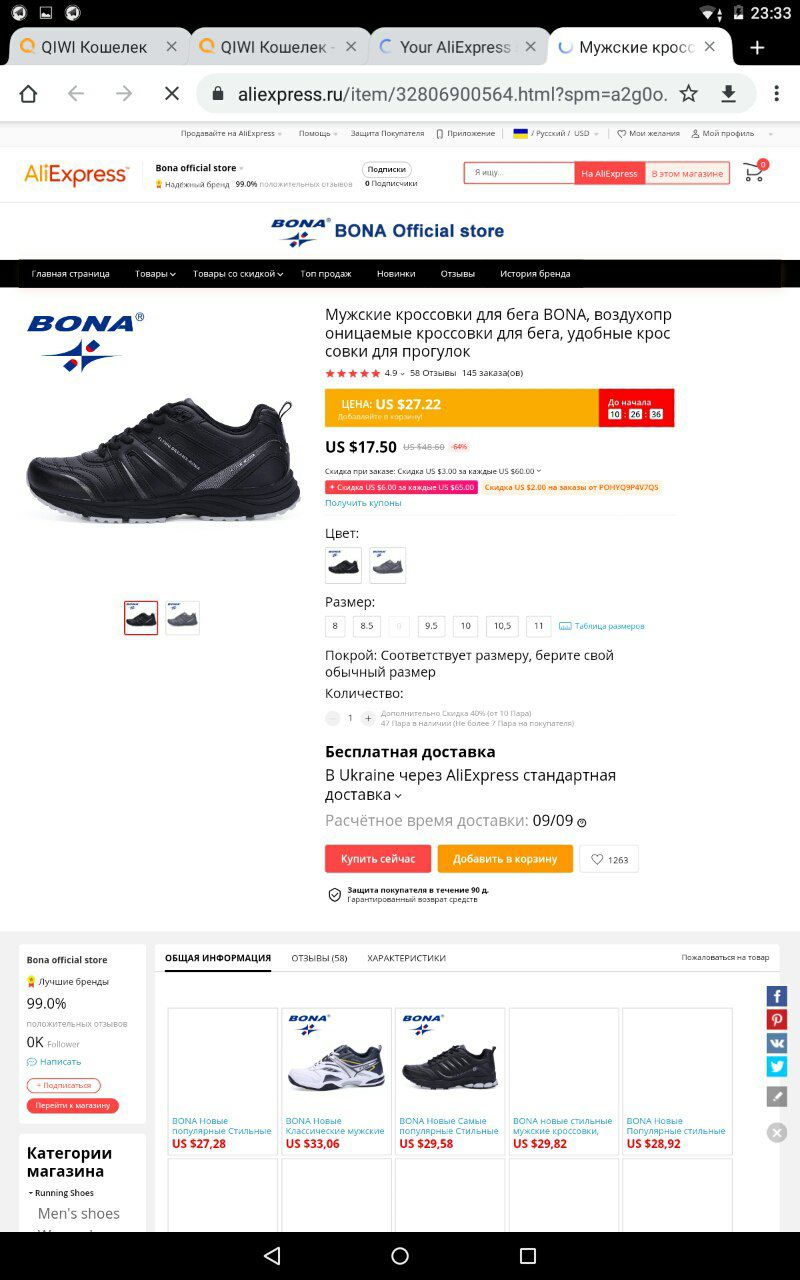
Task: Go to browser home page icon
Action: point(28,94)
